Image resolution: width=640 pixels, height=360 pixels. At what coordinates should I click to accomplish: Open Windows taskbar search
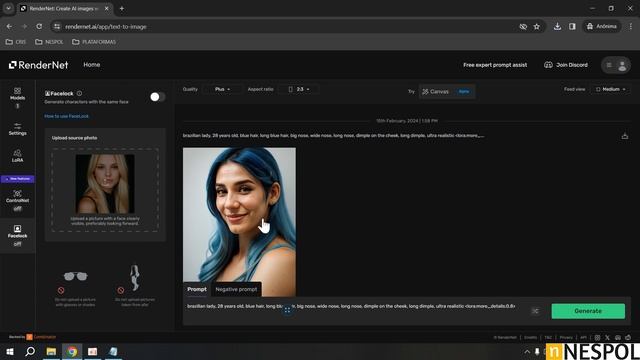click(30, 351)
